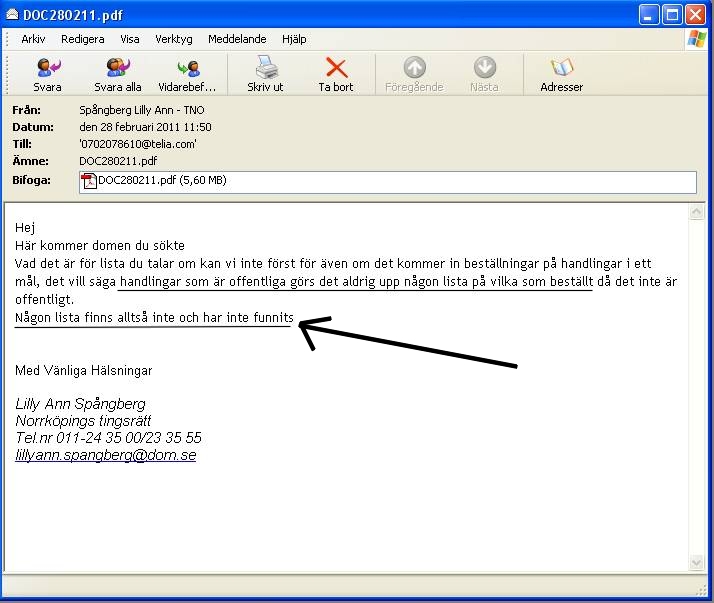714x603 pixels.
Task: Click the date den 28 februari 2011 11:50
Action: pos(145,127)
